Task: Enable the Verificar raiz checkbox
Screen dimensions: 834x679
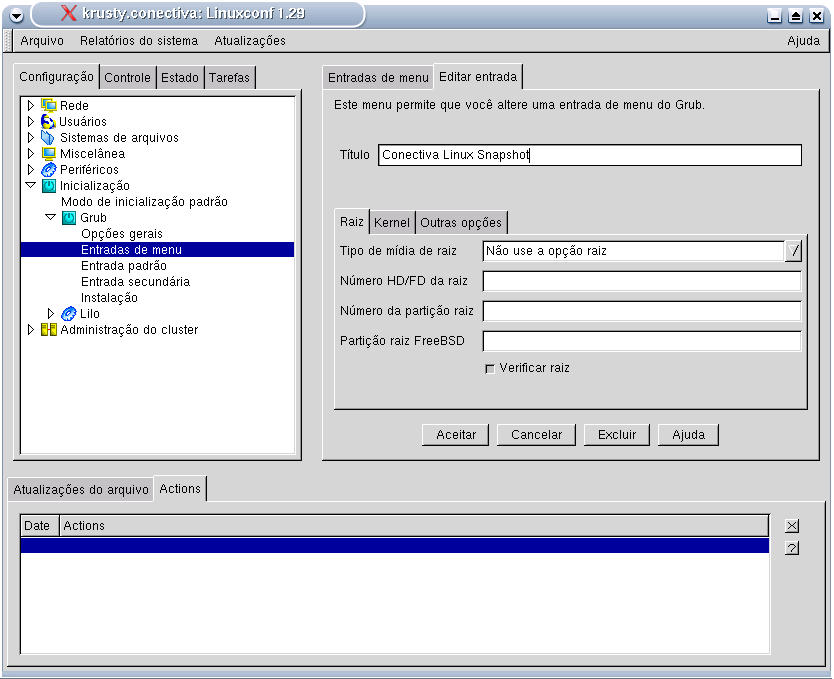Action: [x=490, y=368]
